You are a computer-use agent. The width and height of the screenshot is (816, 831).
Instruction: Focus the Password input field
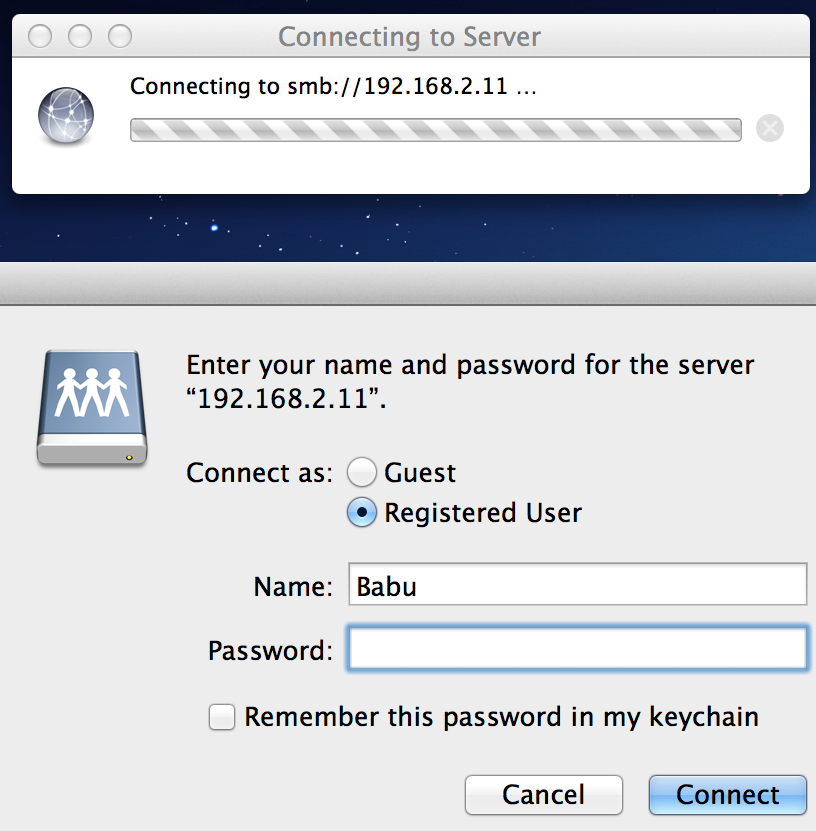(x=578, y=648)
